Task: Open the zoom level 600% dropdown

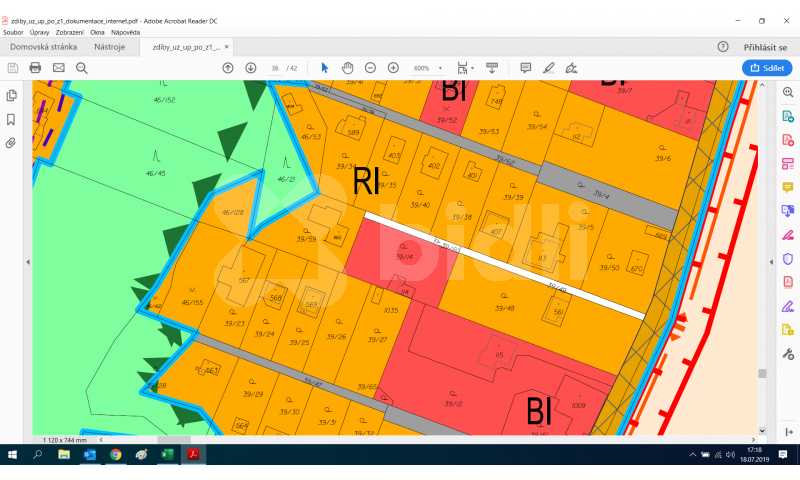Action: [427, 68]
